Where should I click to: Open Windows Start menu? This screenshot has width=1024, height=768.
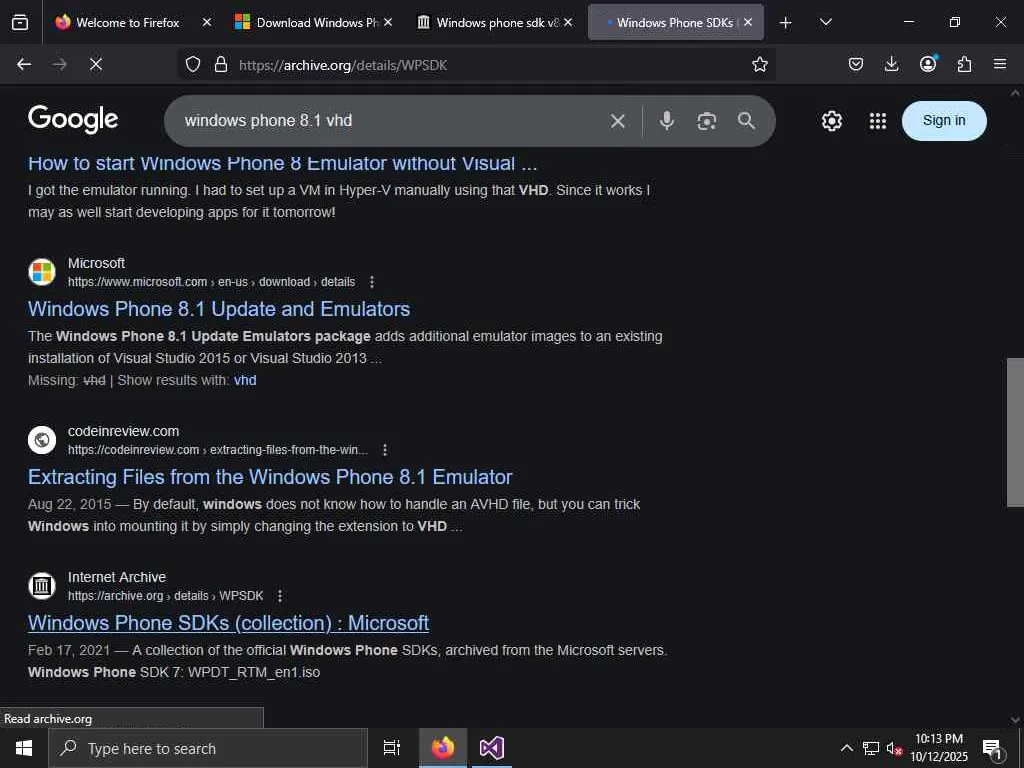24,748
